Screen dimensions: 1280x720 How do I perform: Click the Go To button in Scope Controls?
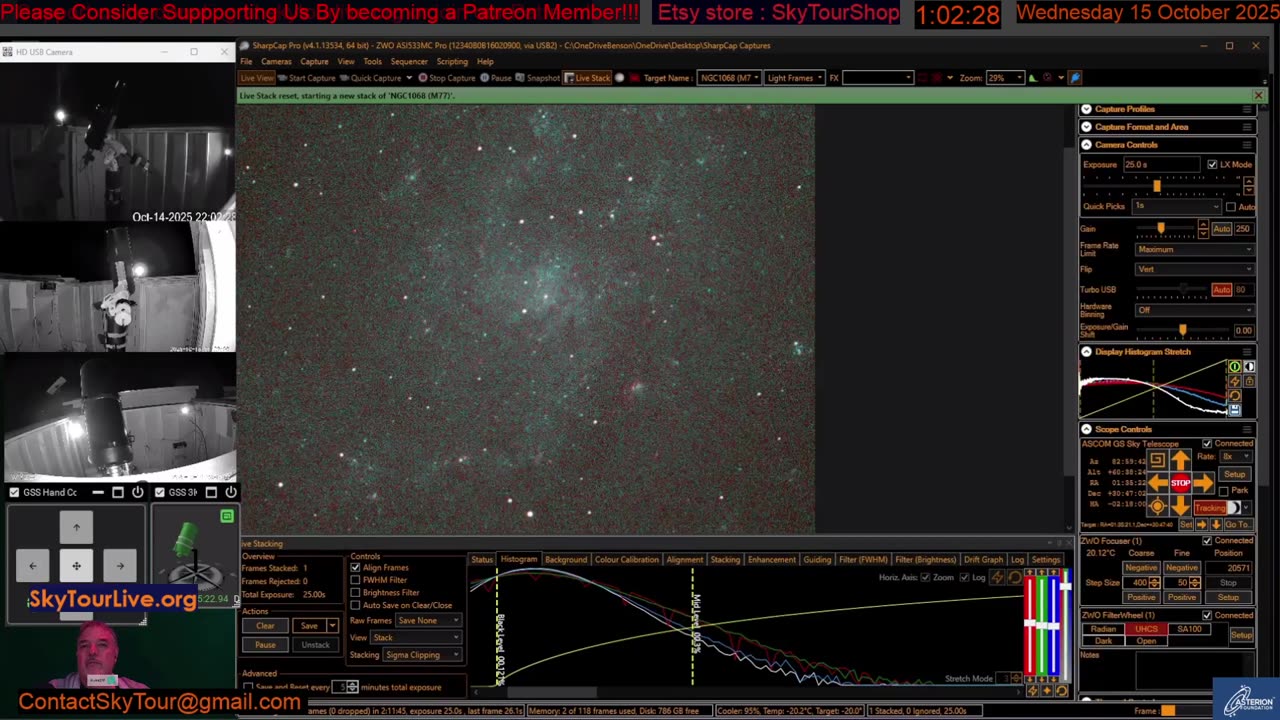[1237, 524]
